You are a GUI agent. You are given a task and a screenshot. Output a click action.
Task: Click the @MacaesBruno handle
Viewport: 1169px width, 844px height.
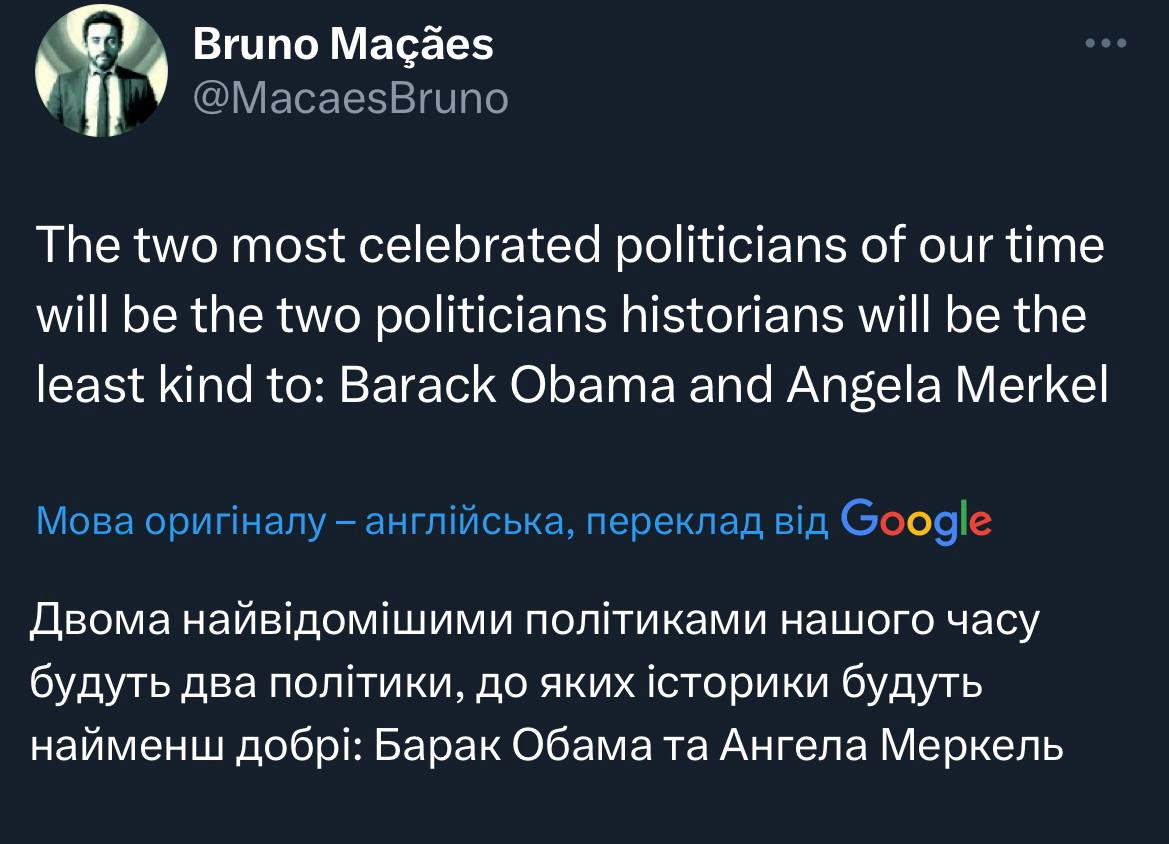[x=349, y=98]
